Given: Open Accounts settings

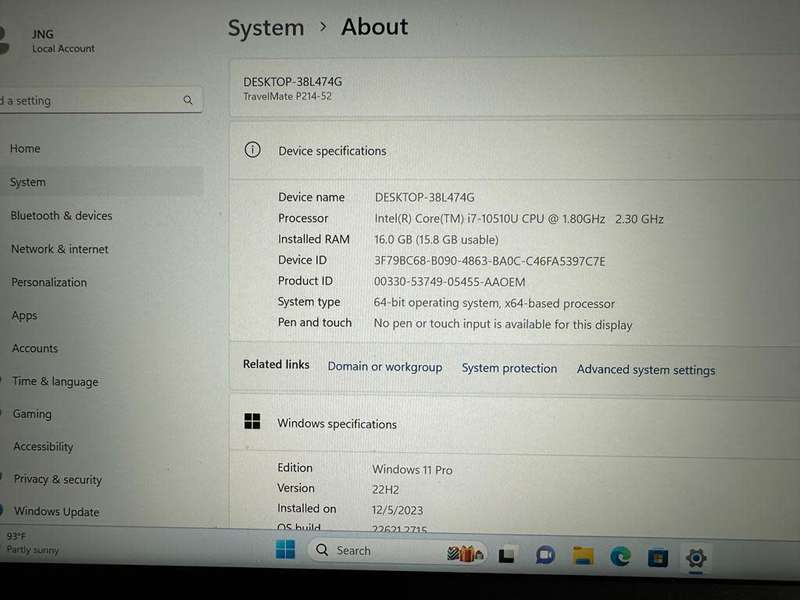Looking at the screenshot, I should click(35, 348).
